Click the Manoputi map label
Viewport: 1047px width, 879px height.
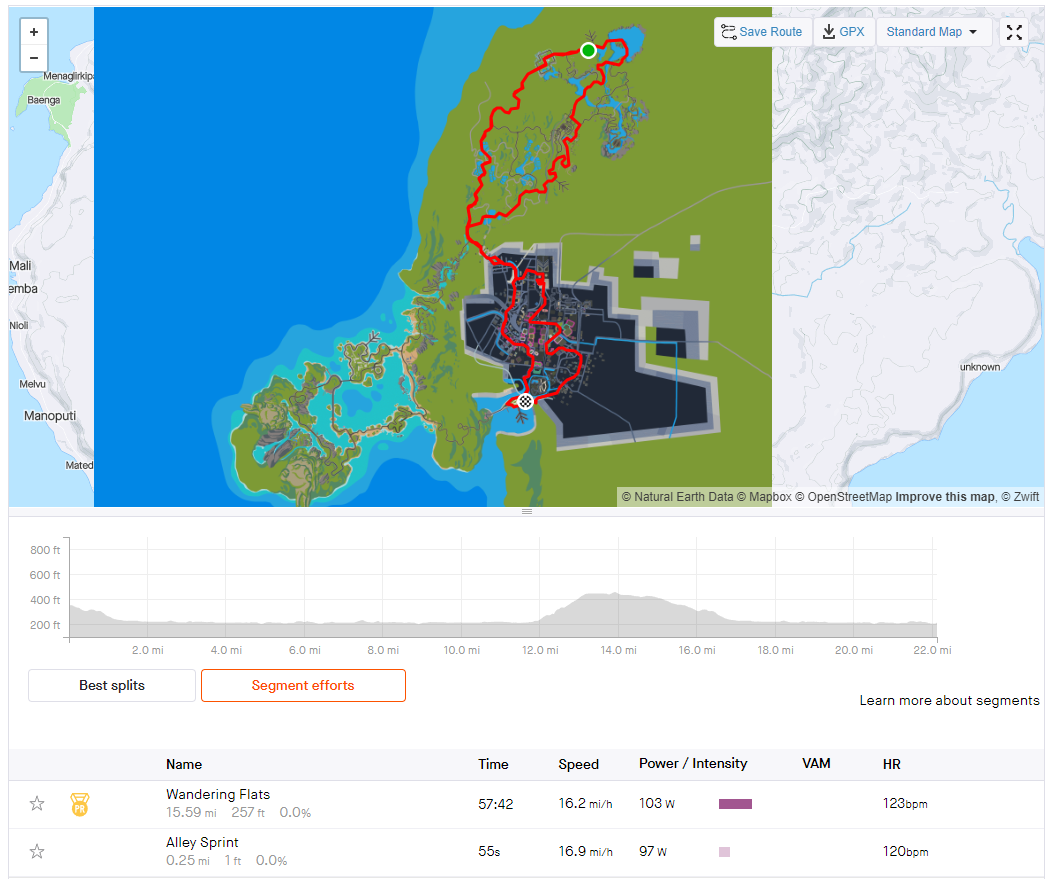[50, 416]
